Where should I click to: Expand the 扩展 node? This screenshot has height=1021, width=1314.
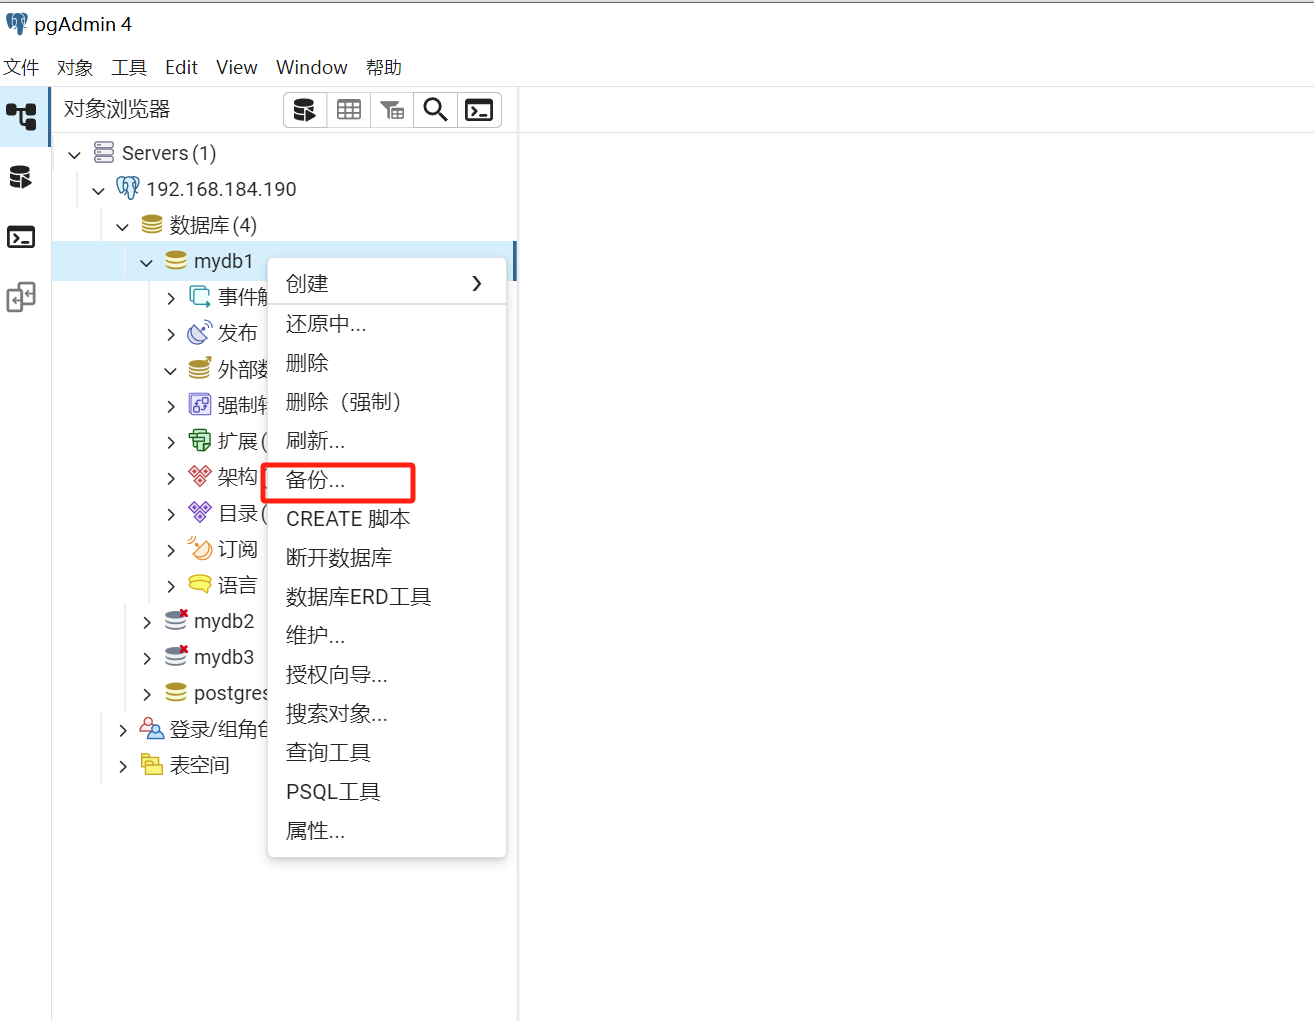click(170, 442)
